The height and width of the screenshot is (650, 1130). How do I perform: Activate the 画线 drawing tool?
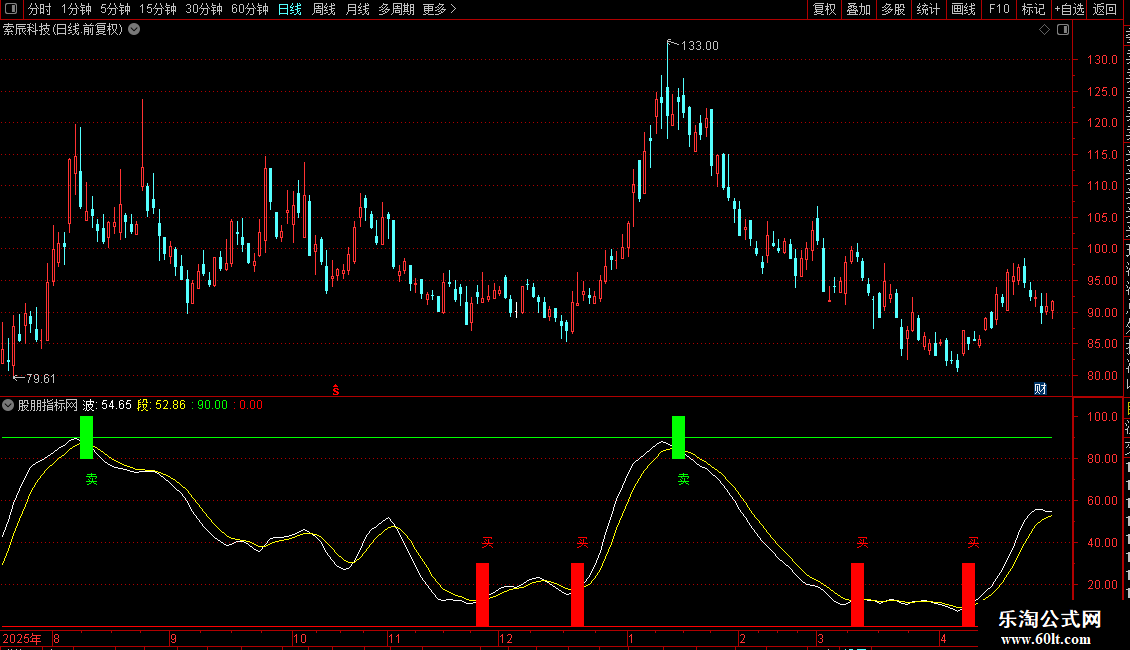click(964, 9)
